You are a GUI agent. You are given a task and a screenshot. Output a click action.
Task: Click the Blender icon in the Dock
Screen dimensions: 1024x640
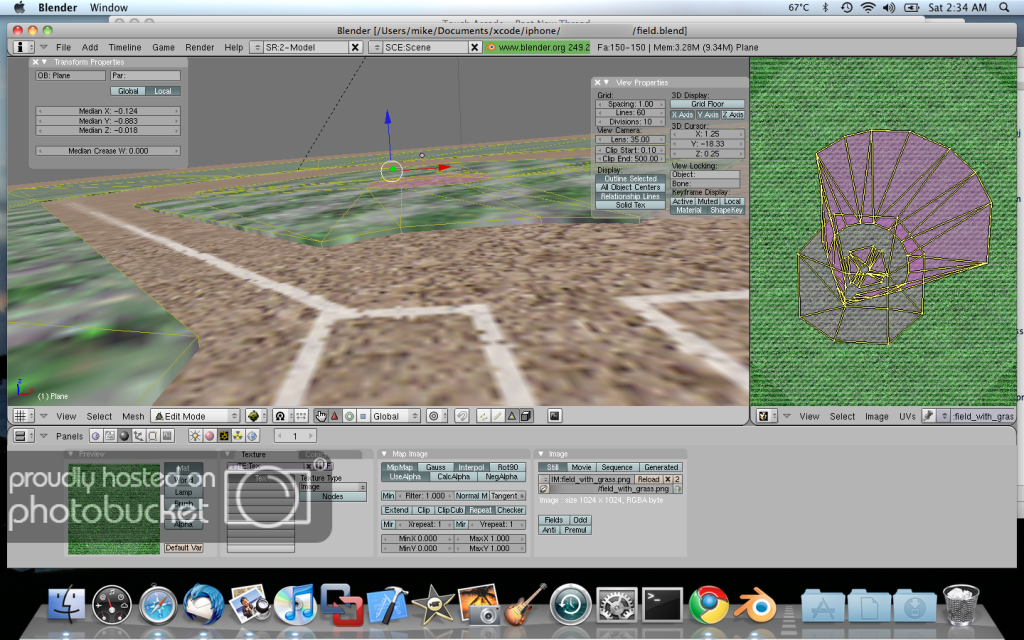click(755, 604)
